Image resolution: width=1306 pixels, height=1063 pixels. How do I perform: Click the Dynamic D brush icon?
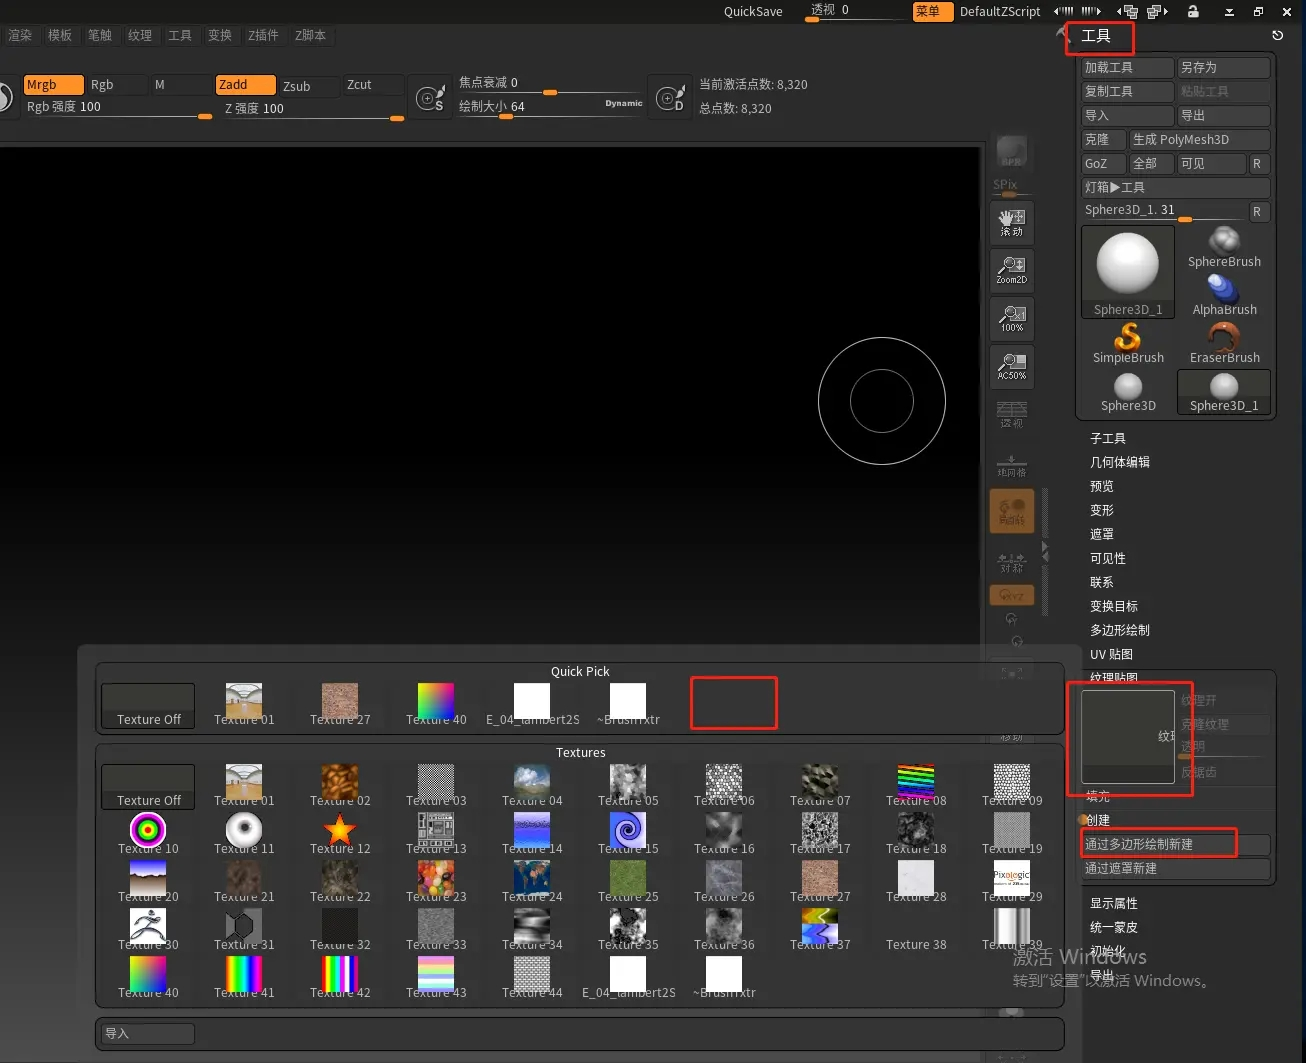click(670, 97)
